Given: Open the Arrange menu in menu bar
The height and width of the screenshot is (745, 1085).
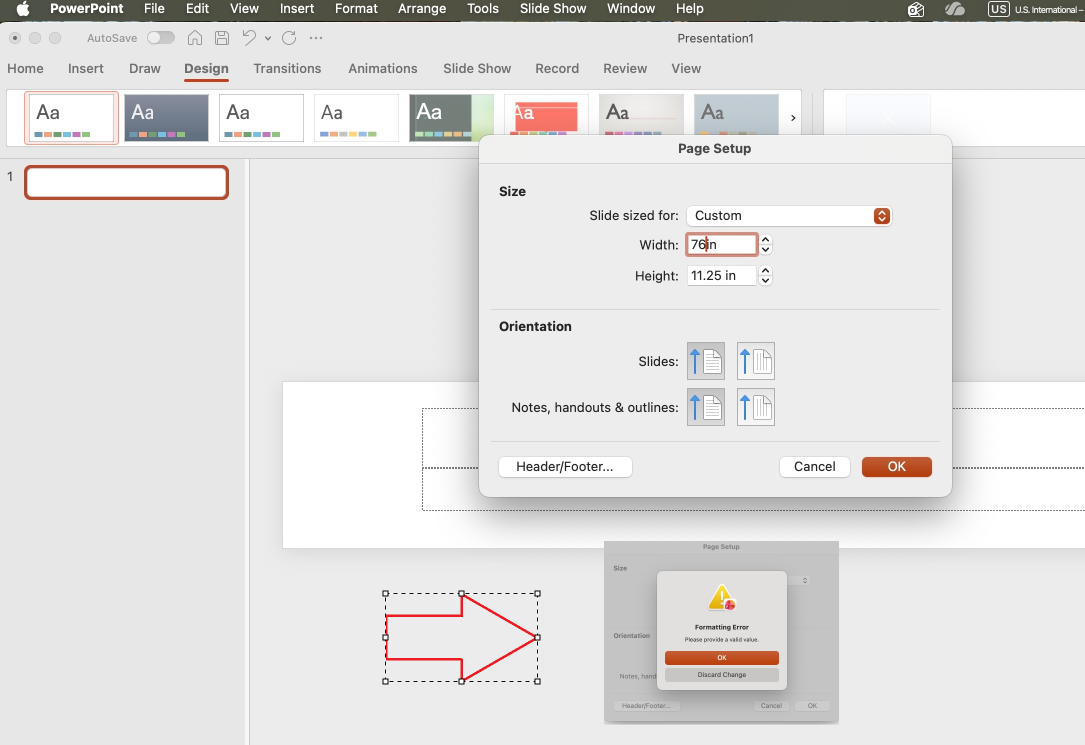Looking at the screenshot, I should [422, 9].
